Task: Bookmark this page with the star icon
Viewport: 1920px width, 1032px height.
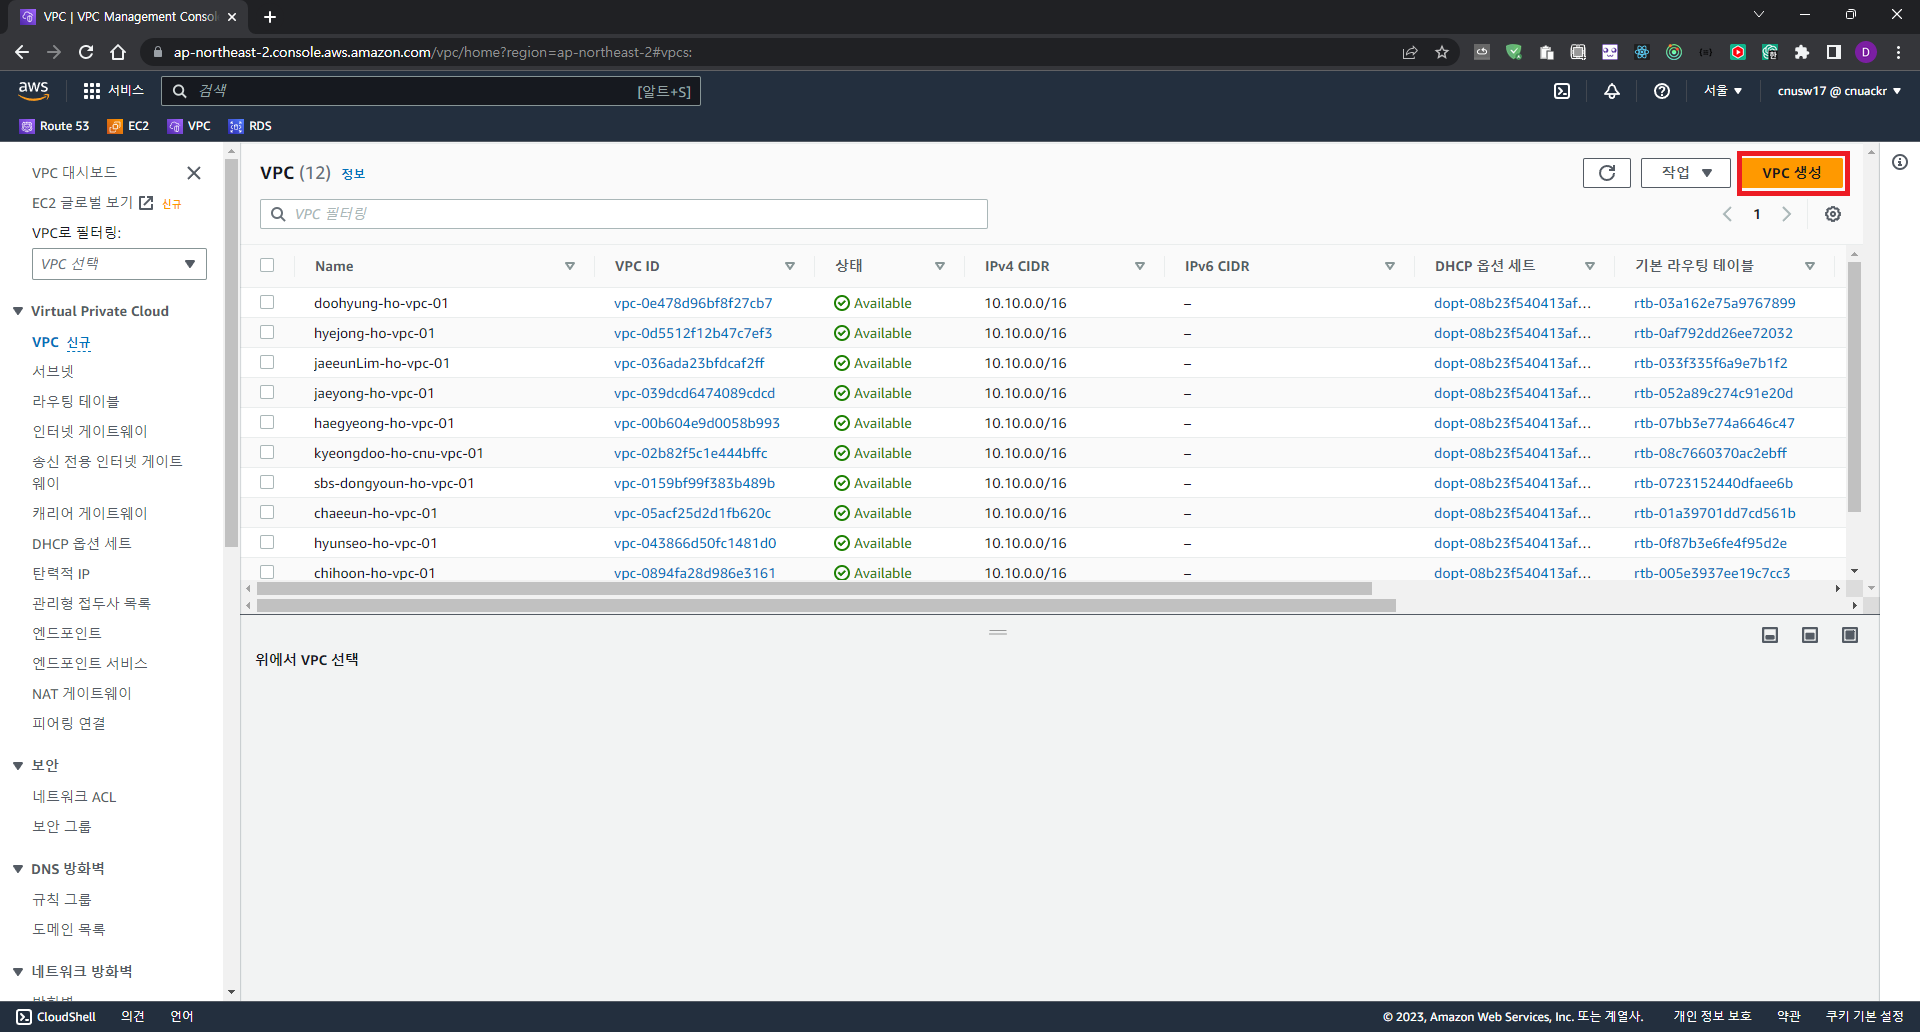Action: tap(1442, 52)
